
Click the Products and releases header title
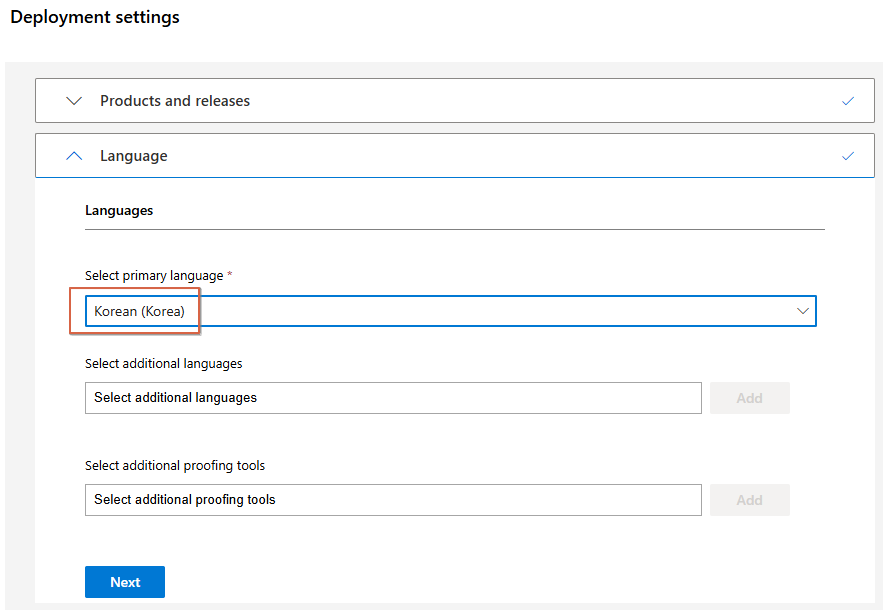175,101
